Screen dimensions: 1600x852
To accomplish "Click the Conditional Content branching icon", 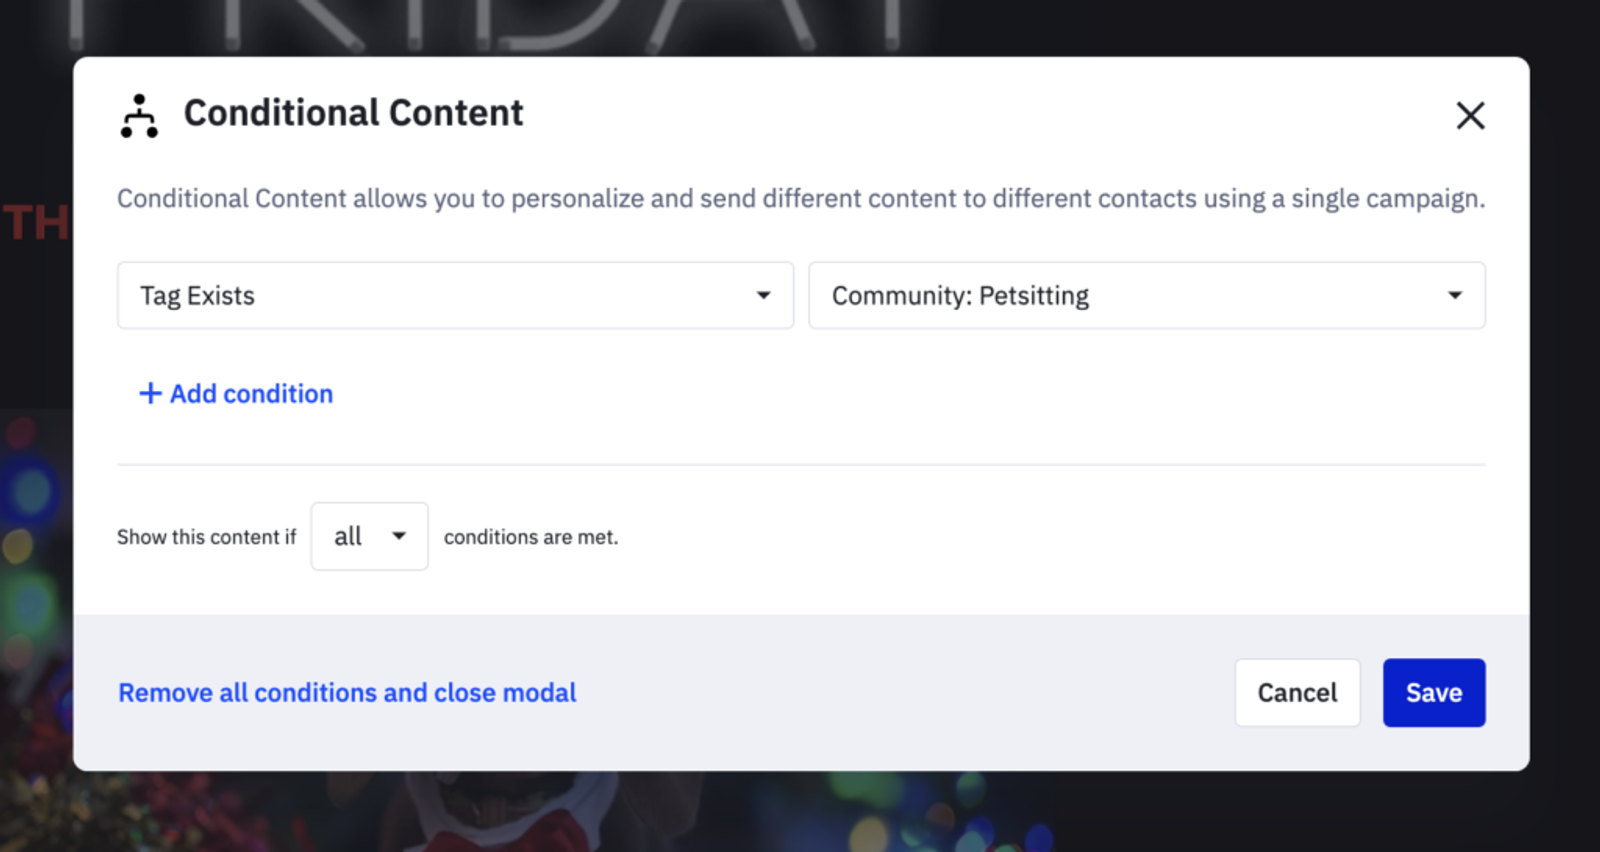I will click(x=139, y=116).
